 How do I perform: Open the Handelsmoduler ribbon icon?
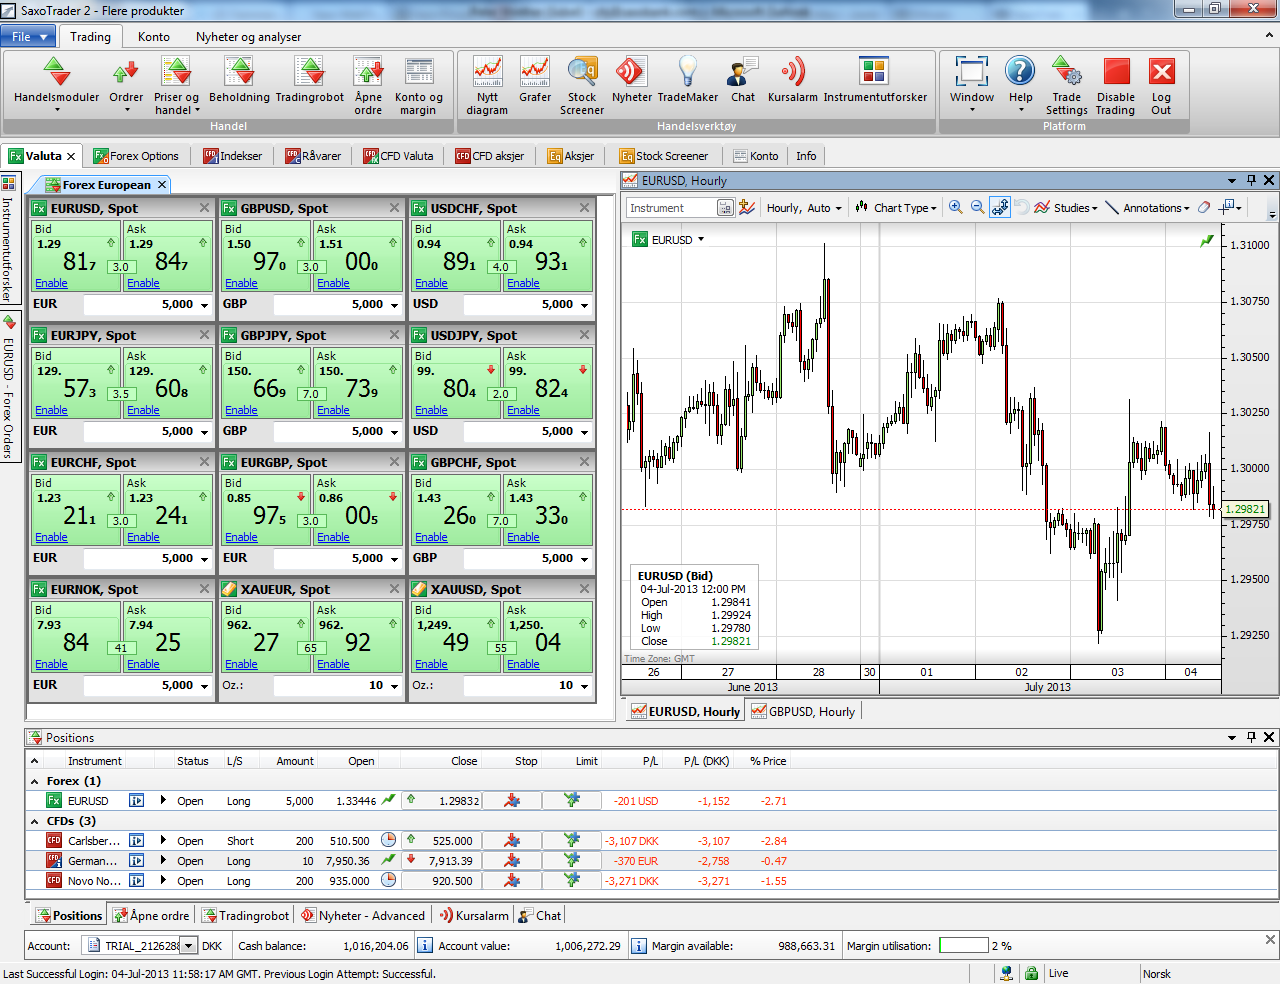57,84
